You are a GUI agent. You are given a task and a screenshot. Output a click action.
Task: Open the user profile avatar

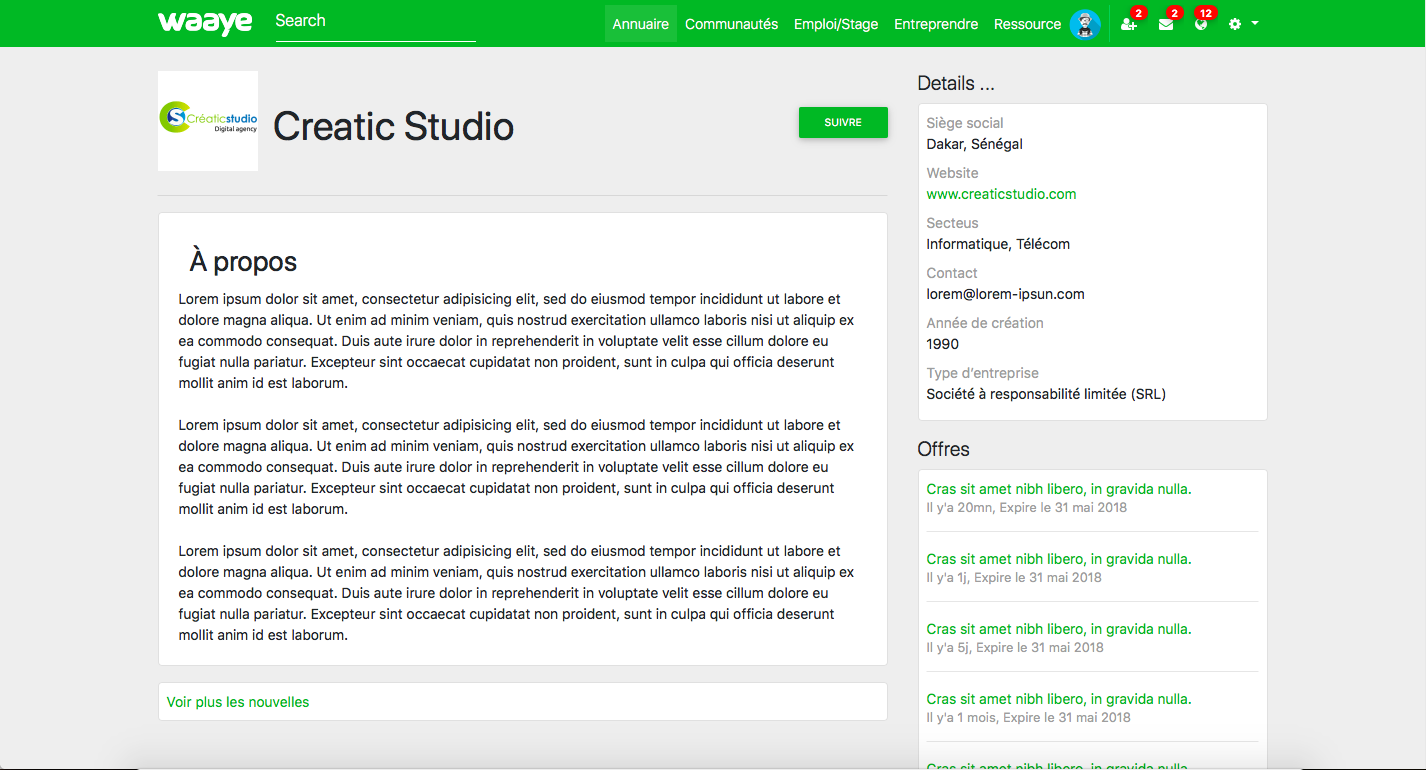pos(1085,24)
